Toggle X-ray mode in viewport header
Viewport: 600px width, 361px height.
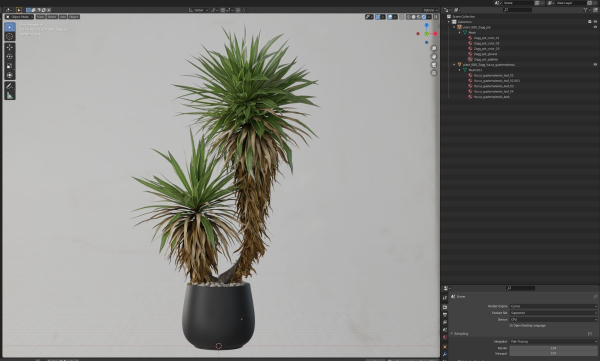pos(402,17)
